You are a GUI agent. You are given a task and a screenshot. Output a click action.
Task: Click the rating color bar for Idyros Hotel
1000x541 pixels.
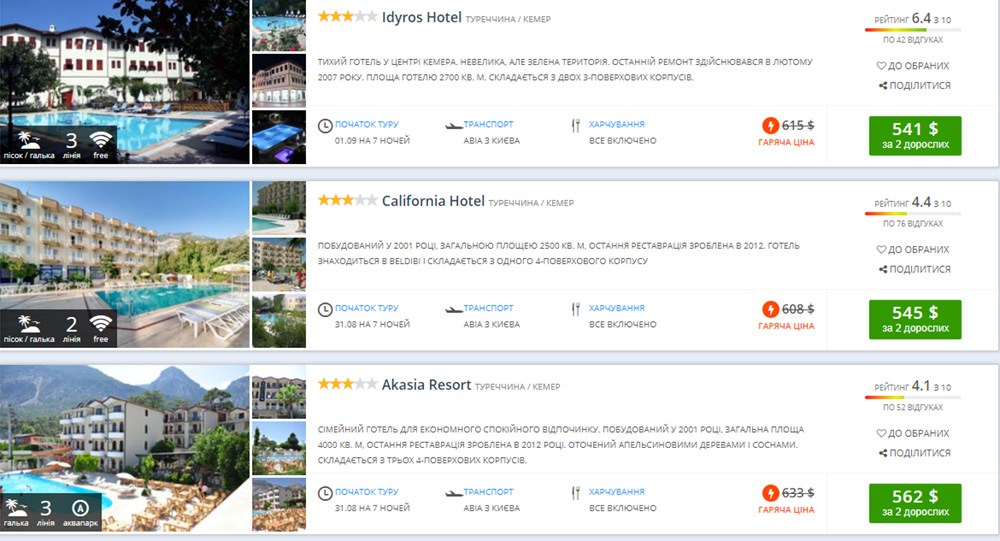913,31
